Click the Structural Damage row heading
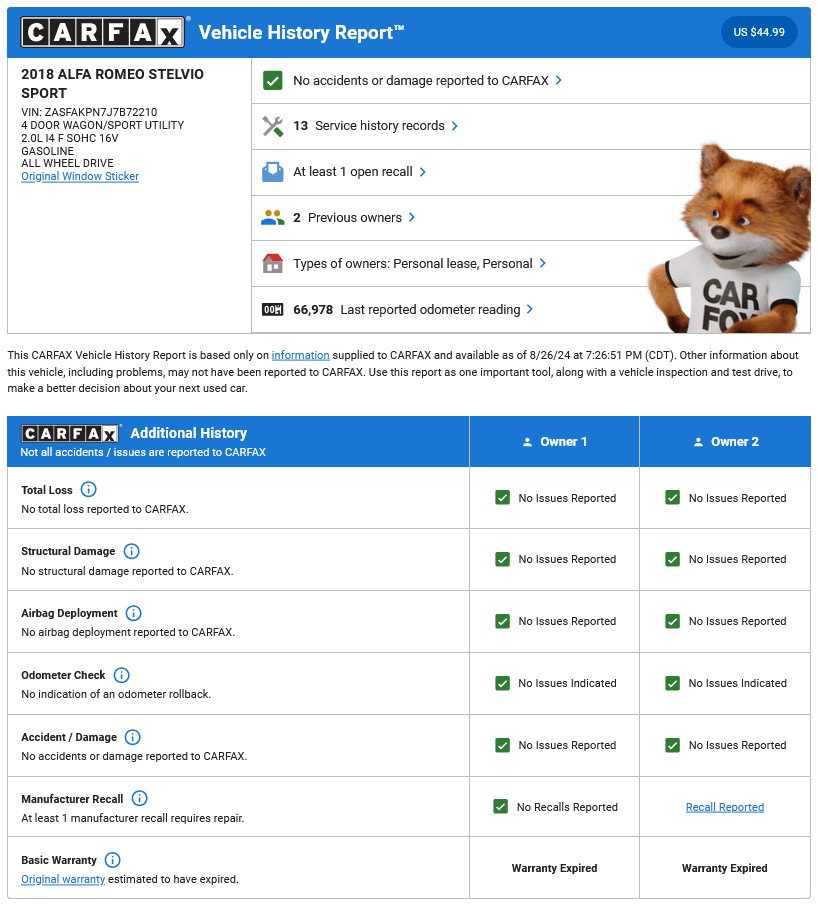The width and height of the screenshot is (818, 906). tap(68, 551)
